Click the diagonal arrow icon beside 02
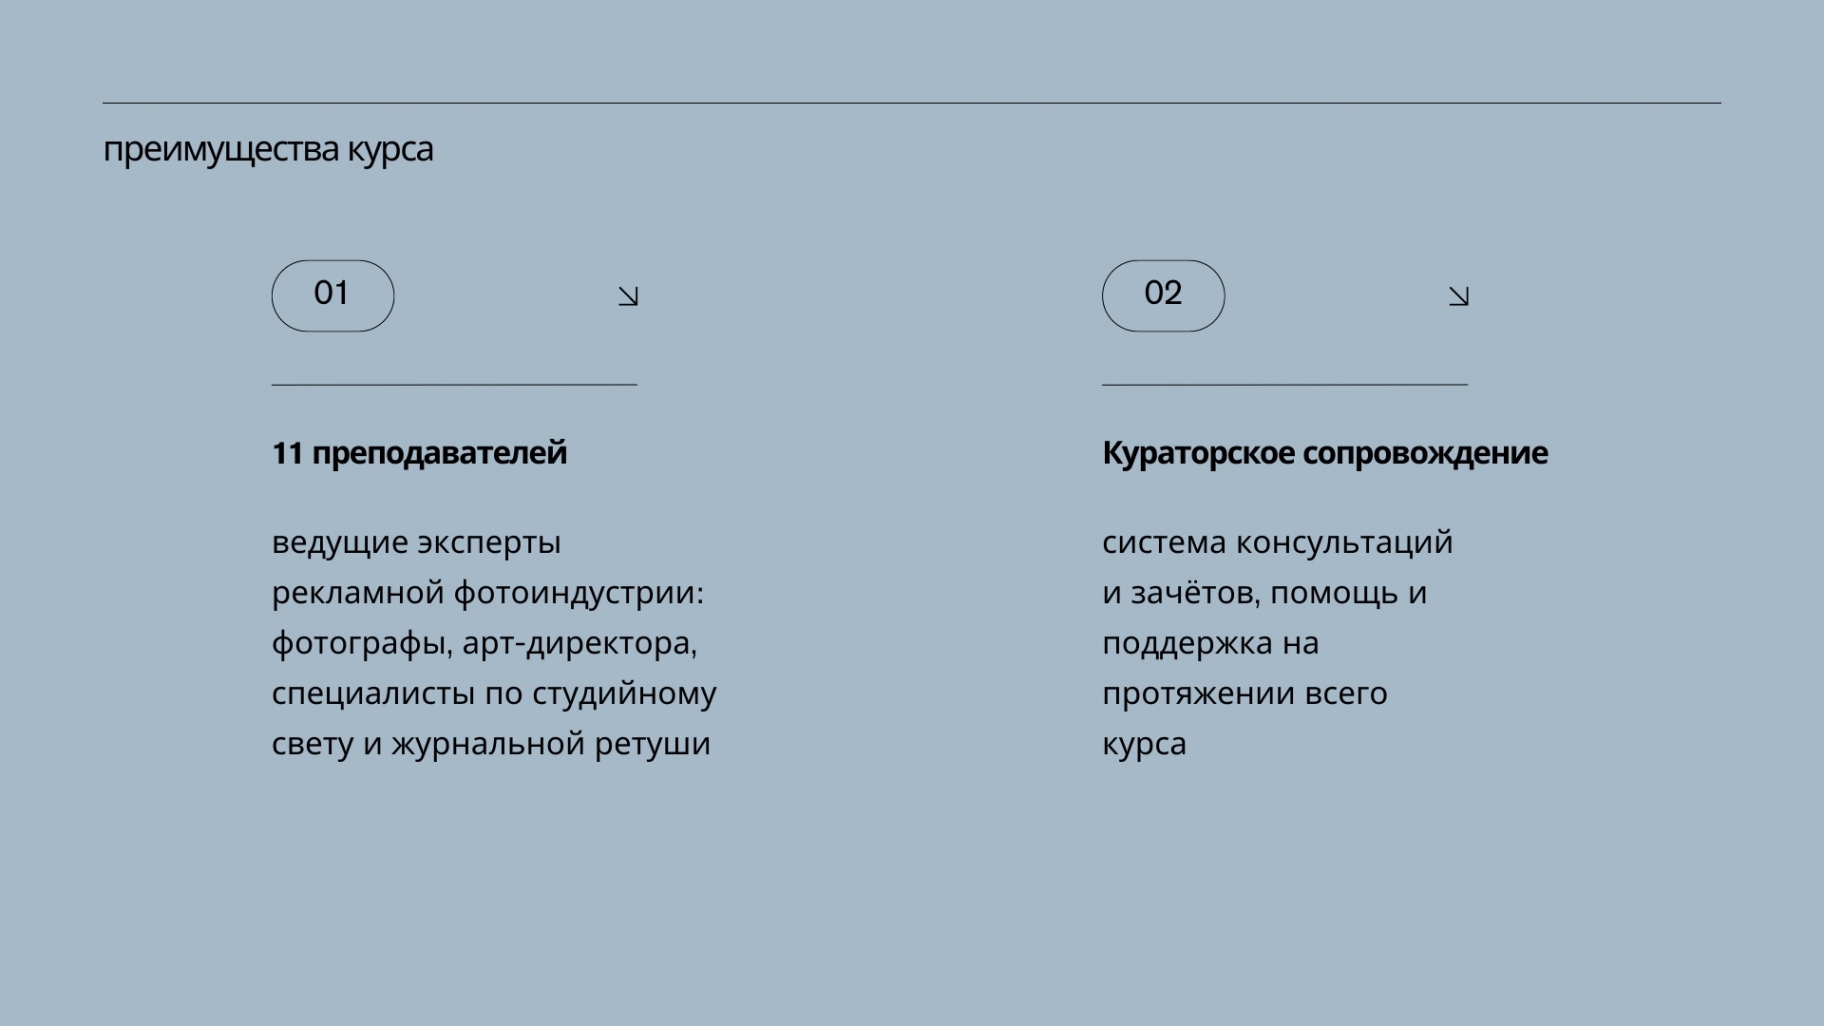1824x1026 pixels. pos(1459,296)
